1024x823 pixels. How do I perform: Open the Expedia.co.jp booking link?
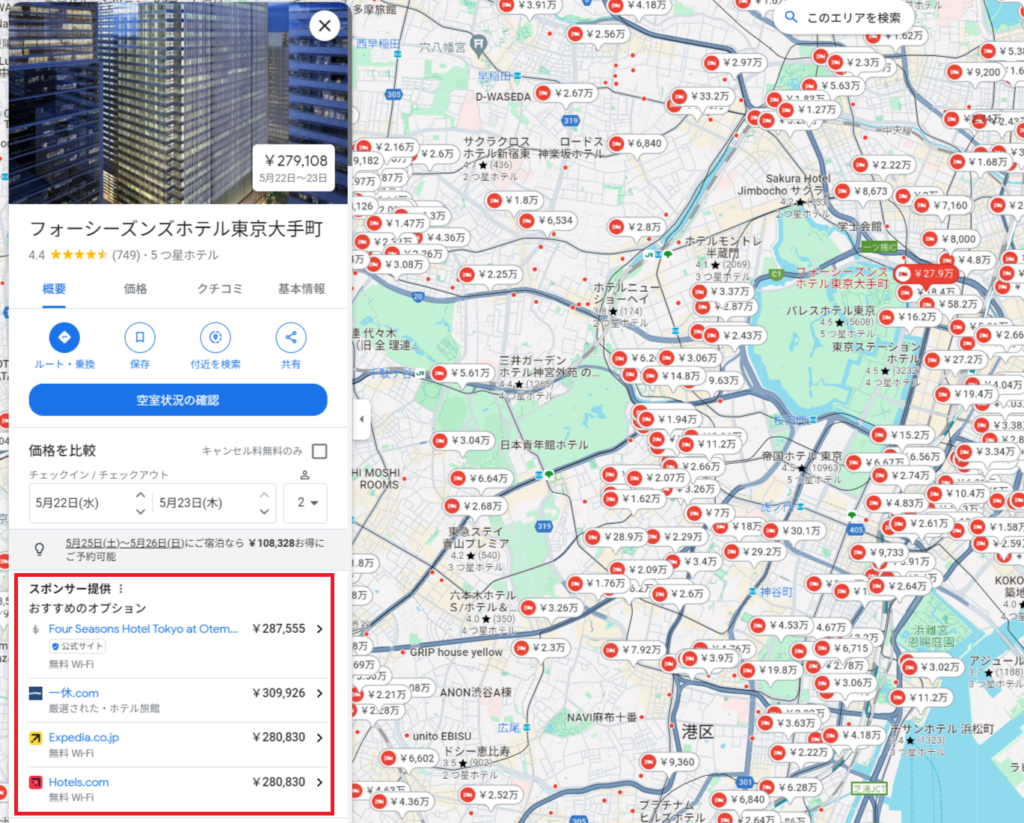[84, 737]
